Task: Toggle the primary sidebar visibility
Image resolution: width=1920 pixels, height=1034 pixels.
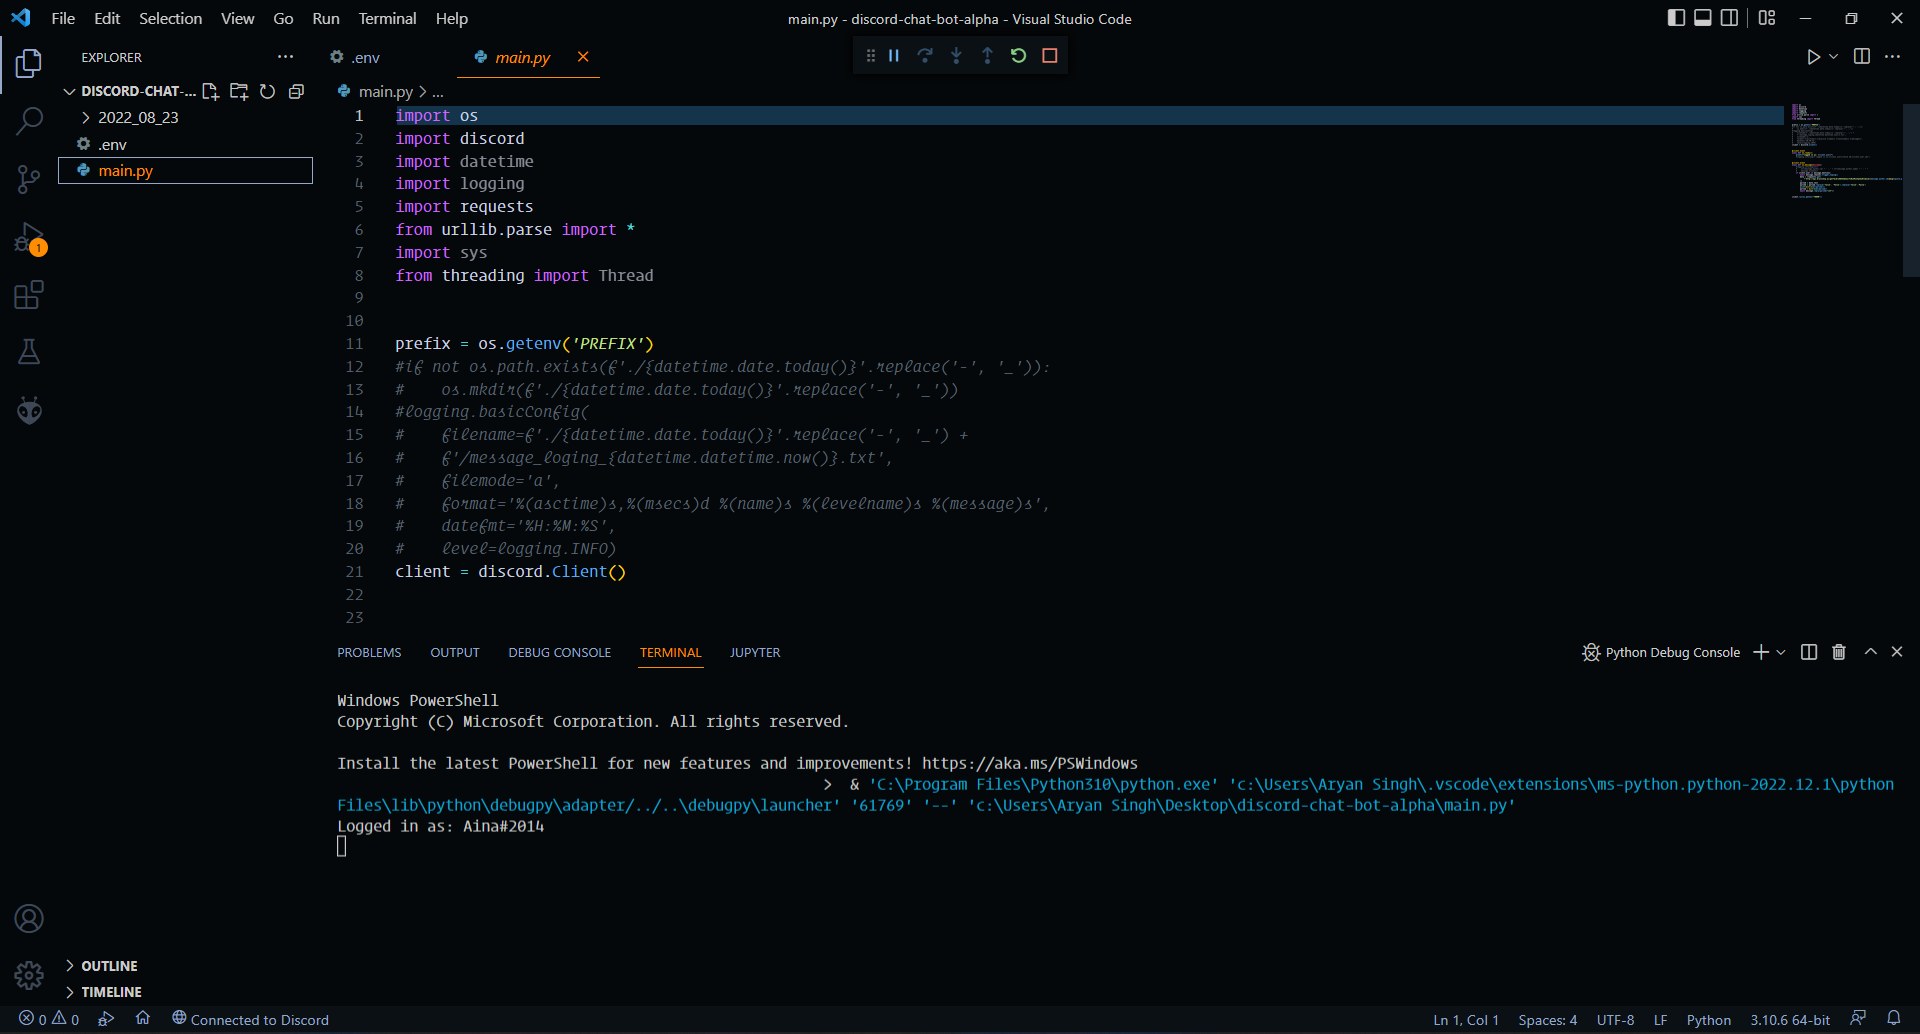Action: (1675, 17)
